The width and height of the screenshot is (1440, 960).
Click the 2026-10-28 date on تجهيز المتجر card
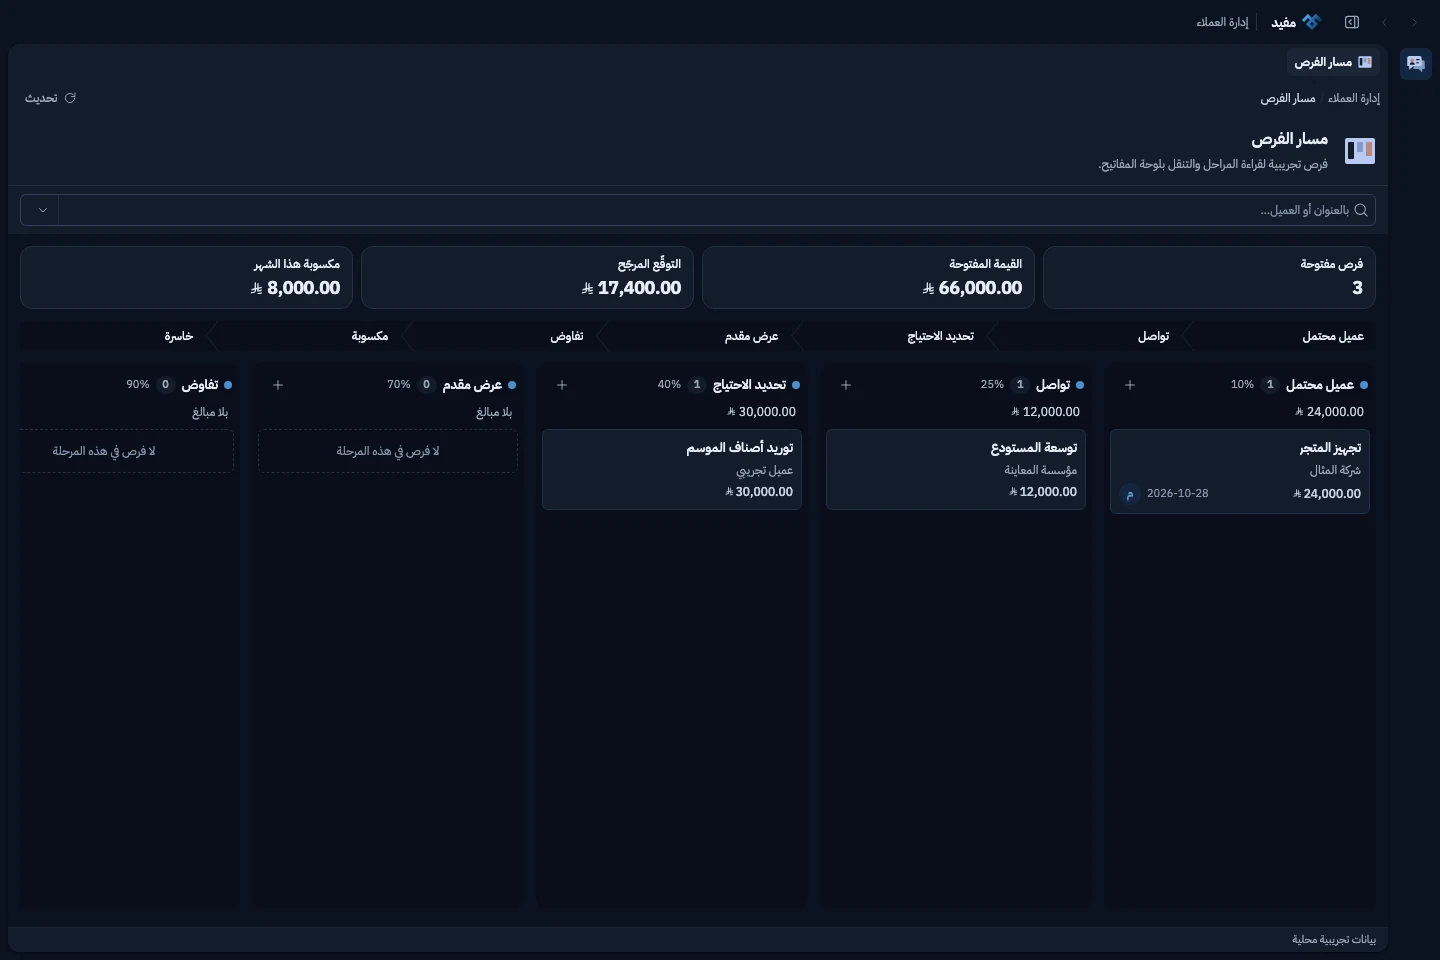point(1178,494)
